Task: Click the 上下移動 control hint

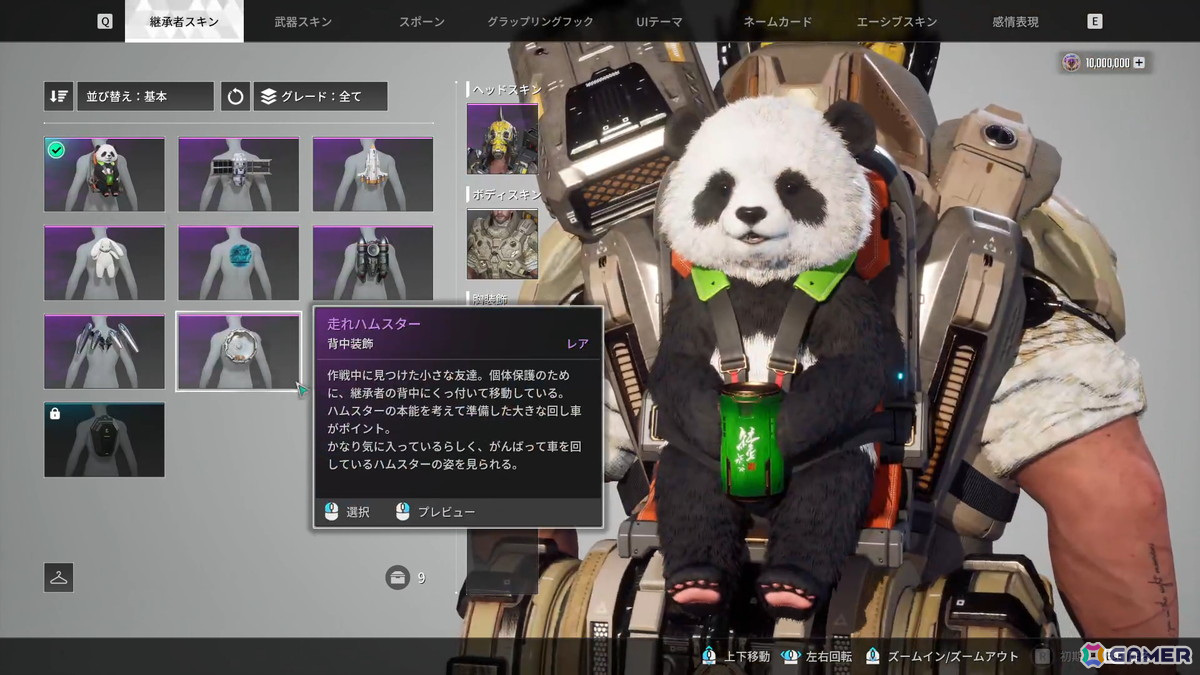Action: pos(746,656)
